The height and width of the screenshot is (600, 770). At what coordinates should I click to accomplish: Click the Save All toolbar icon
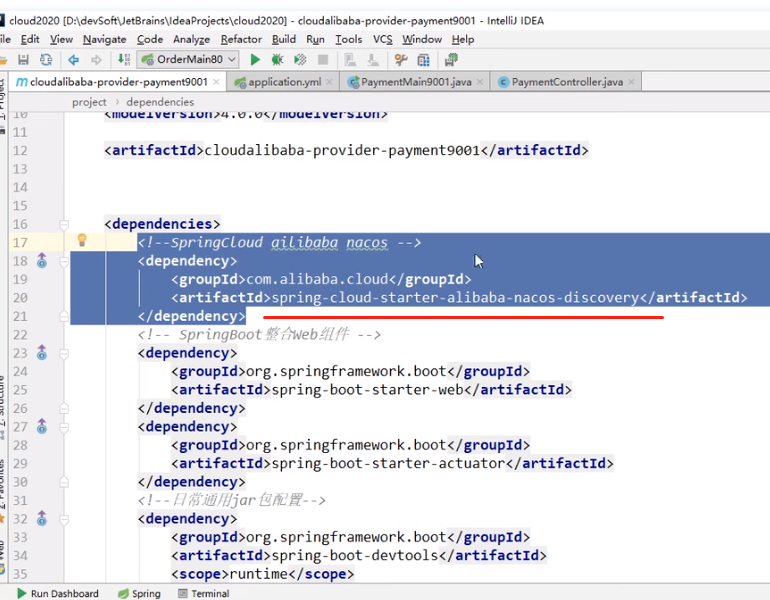tap(23, 60)
